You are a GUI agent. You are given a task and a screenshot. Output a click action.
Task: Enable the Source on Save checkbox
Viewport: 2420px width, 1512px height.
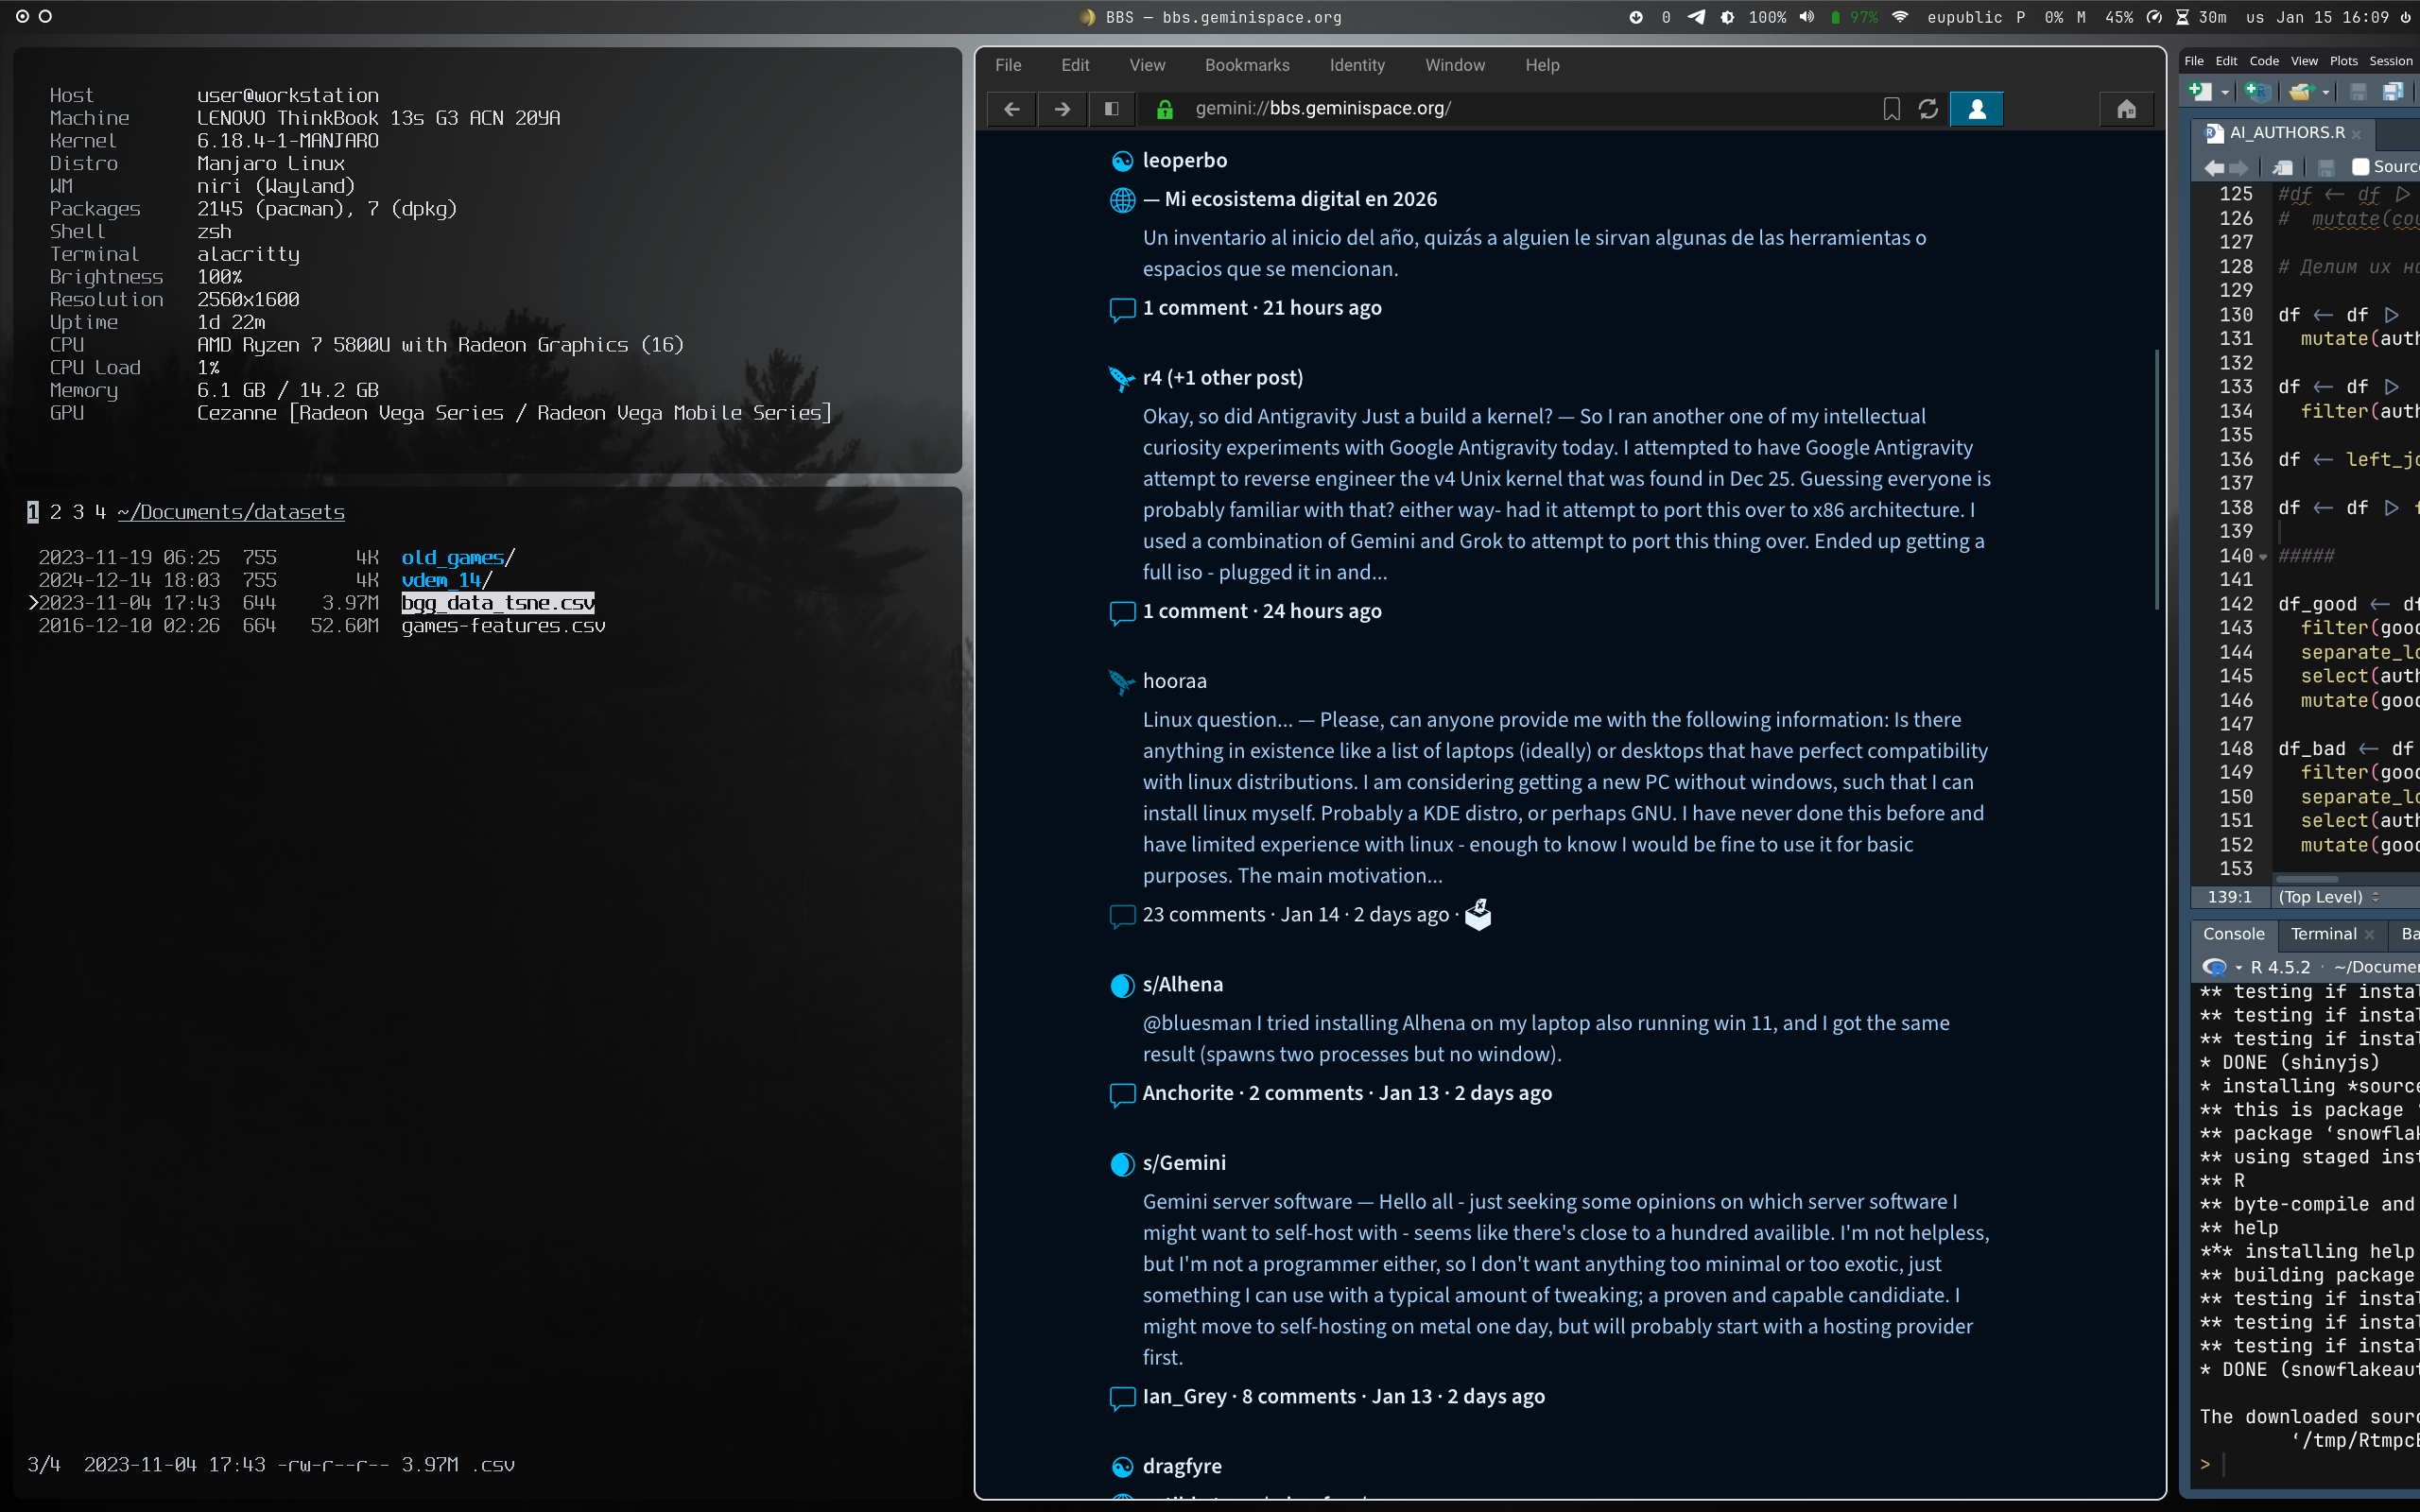2360,167
